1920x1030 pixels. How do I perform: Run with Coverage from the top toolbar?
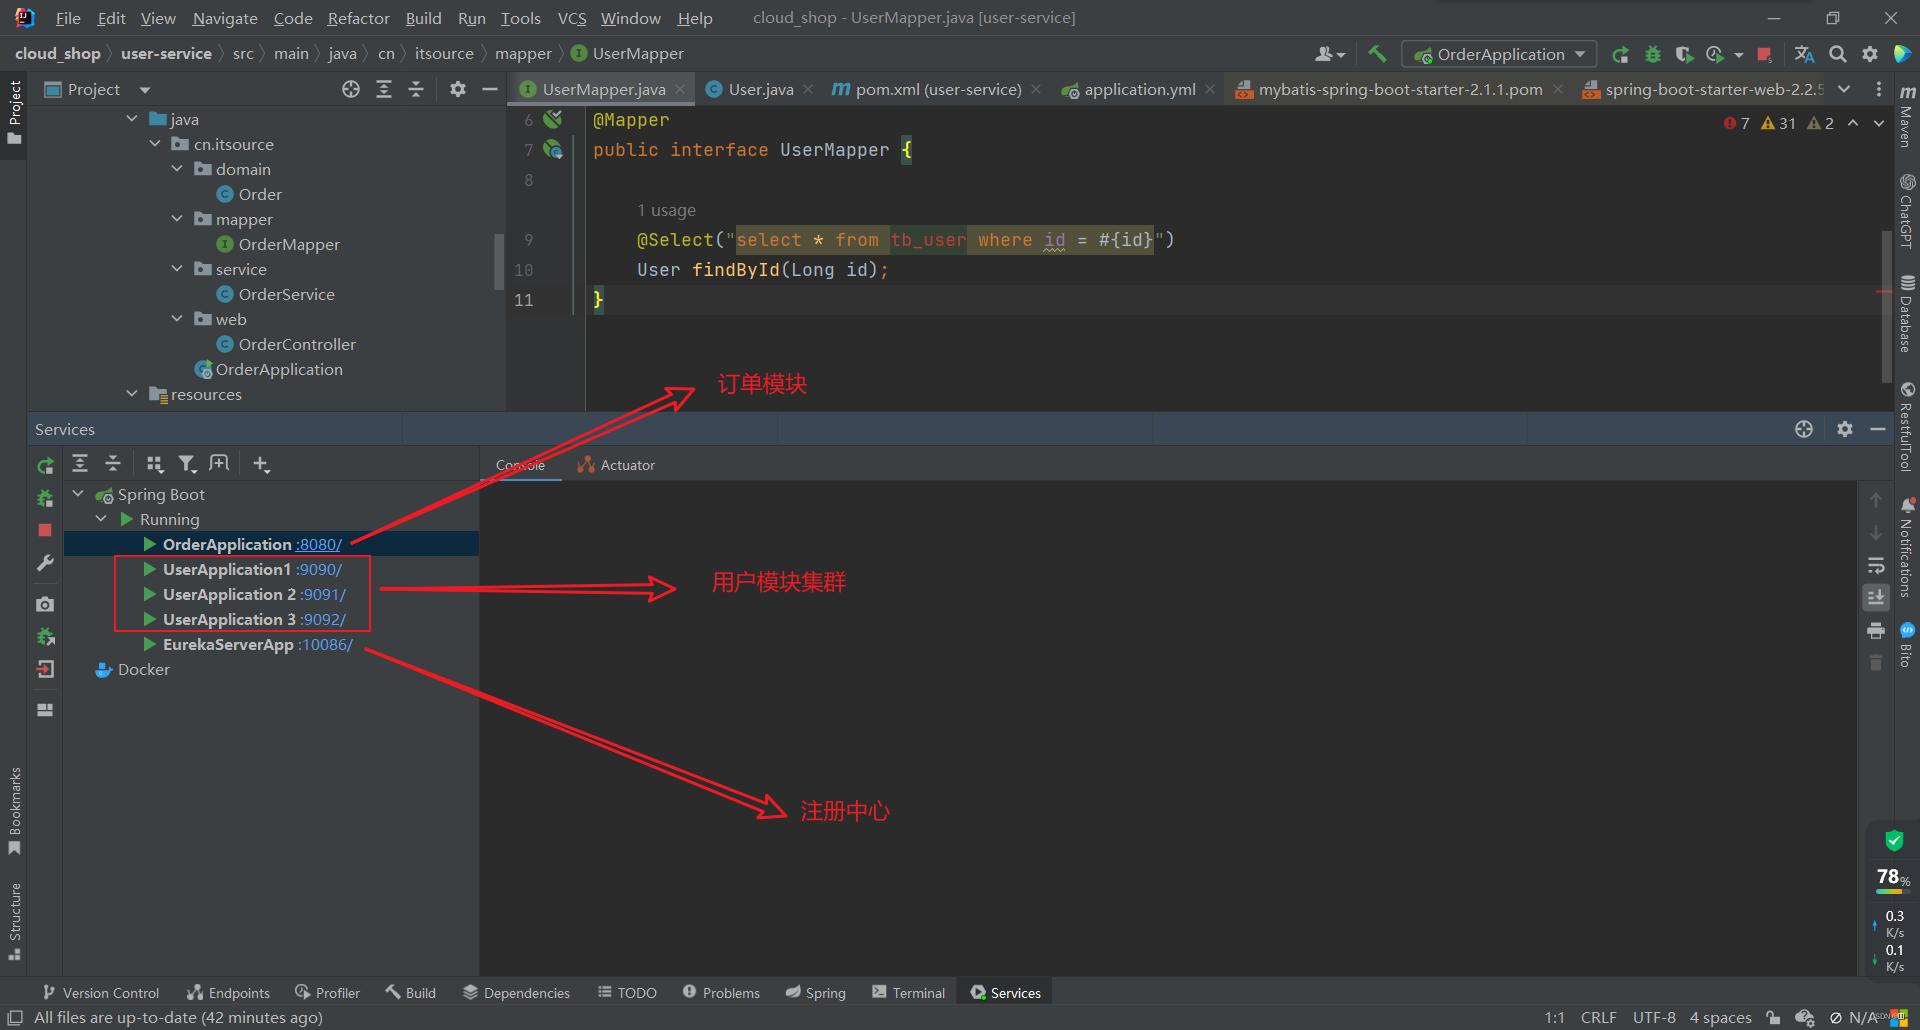(x=1685, y=54)
